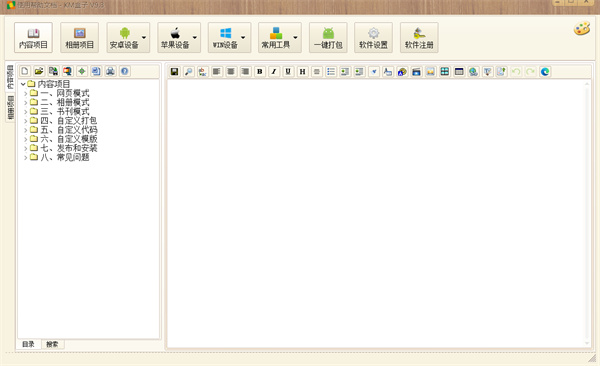Click the 软件注册 register button
Screen dimensions: 600x366
pyautogui.click(x=419, y=38)
